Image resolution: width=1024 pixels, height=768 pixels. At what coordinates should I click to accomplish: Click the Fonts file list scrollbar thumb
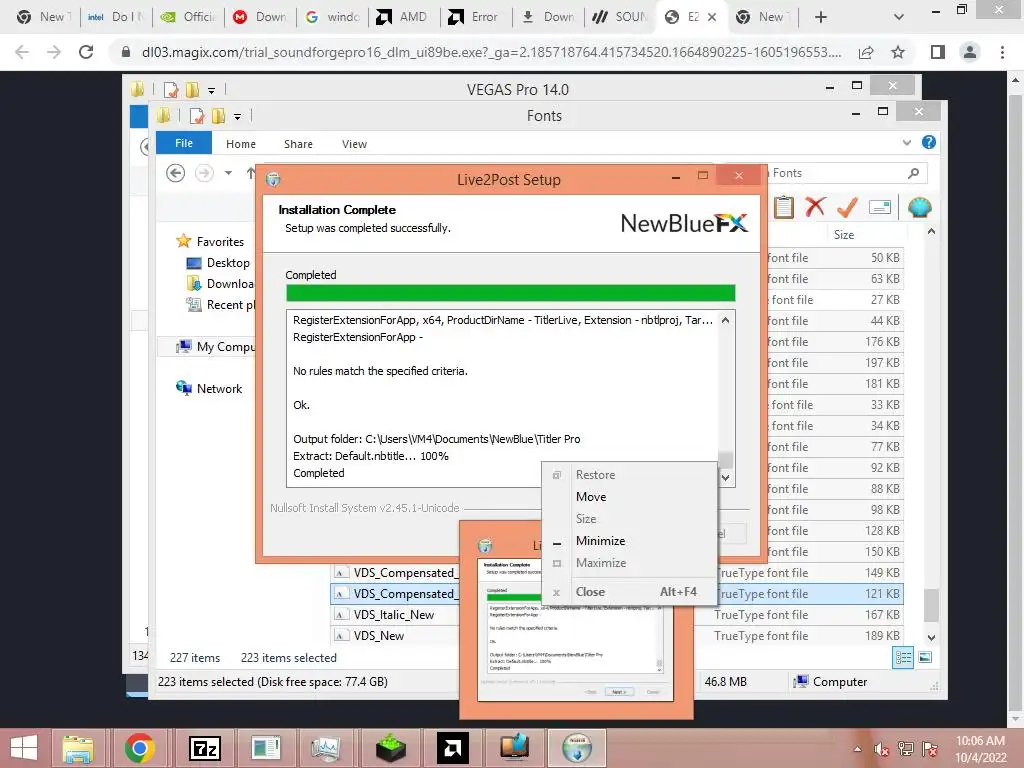click(x=931, y=605)
